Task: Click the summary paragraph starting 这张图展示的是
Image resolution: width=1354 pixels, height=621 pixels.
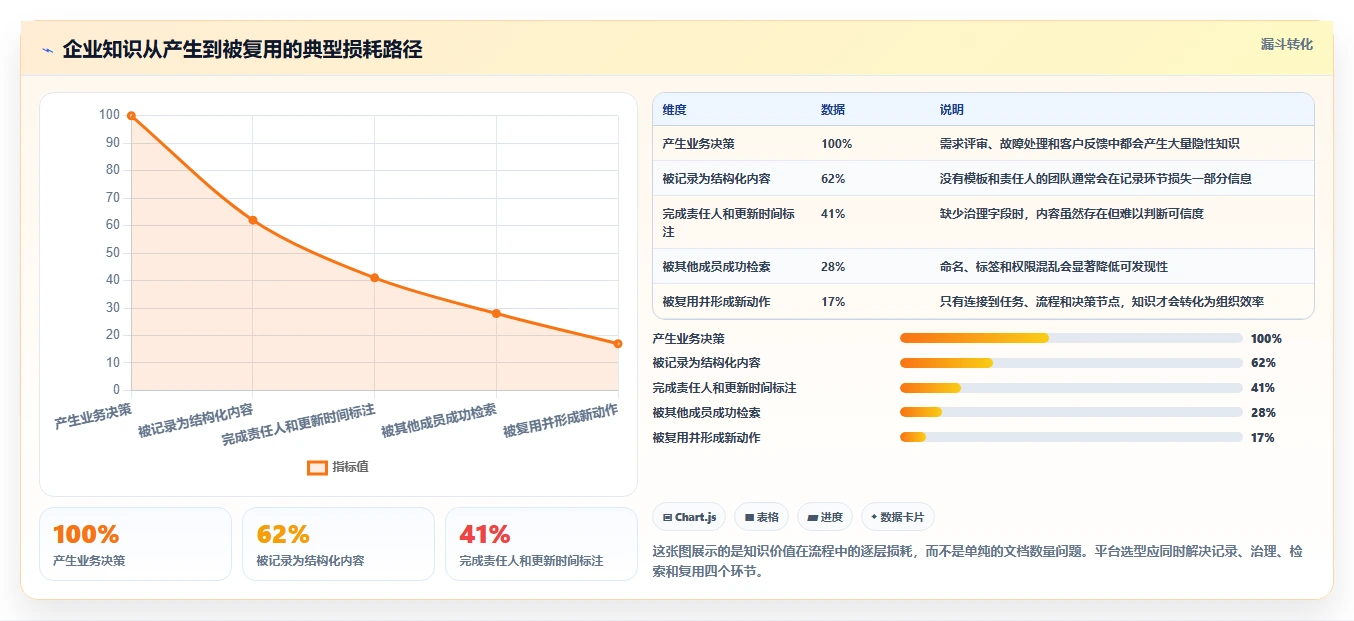Action: tap(977, 562)
